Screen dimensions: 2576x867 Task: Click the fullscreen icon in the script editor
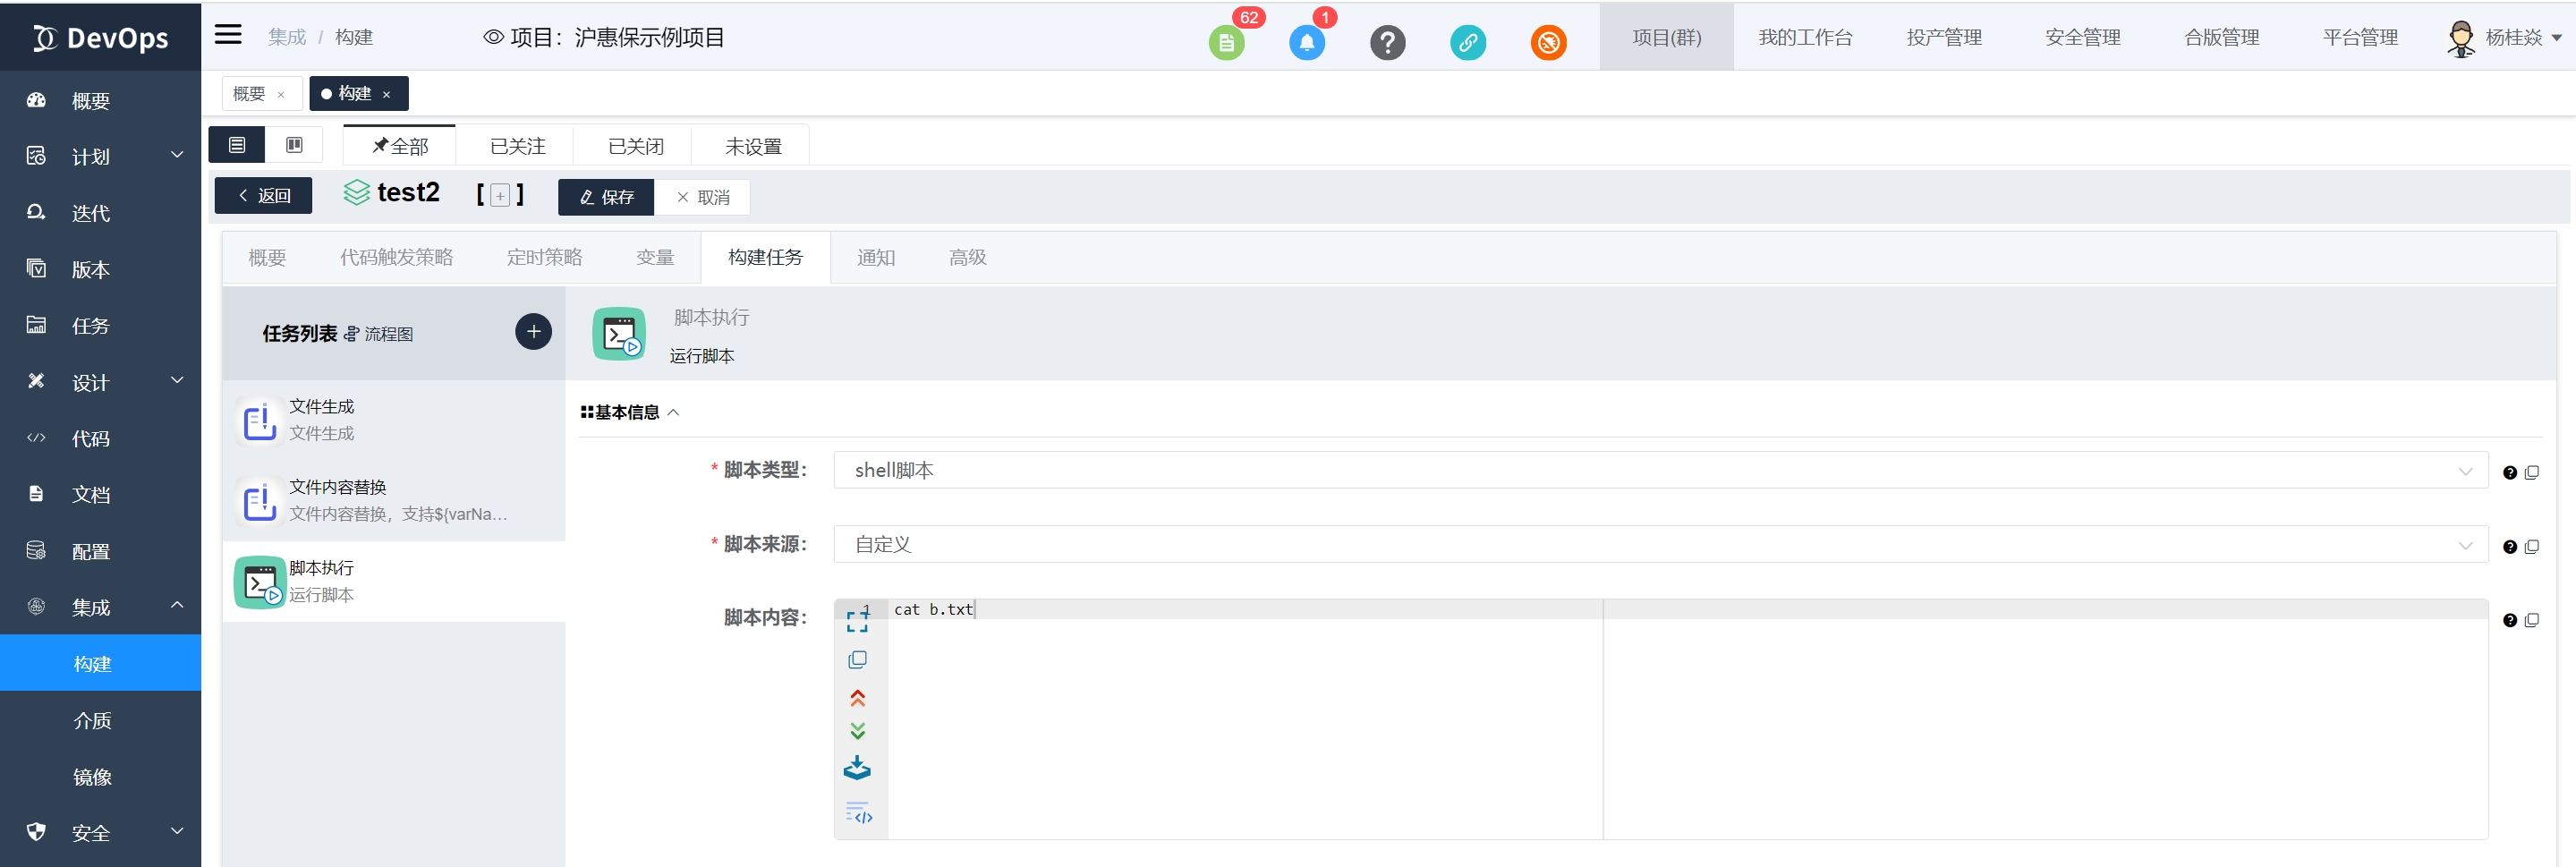point(857,621)
